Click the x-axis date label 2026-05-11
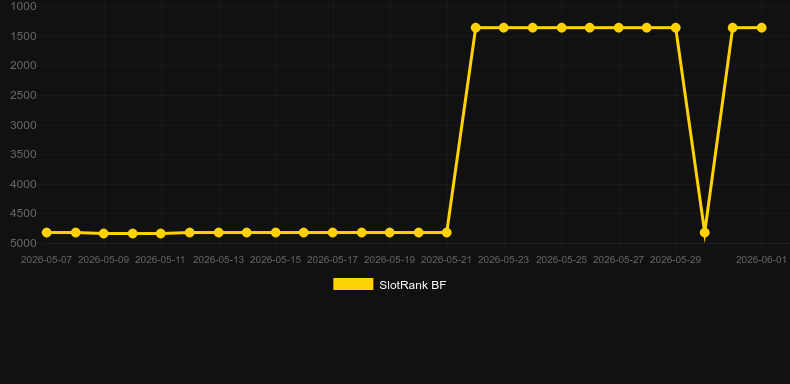 point(160,260)
